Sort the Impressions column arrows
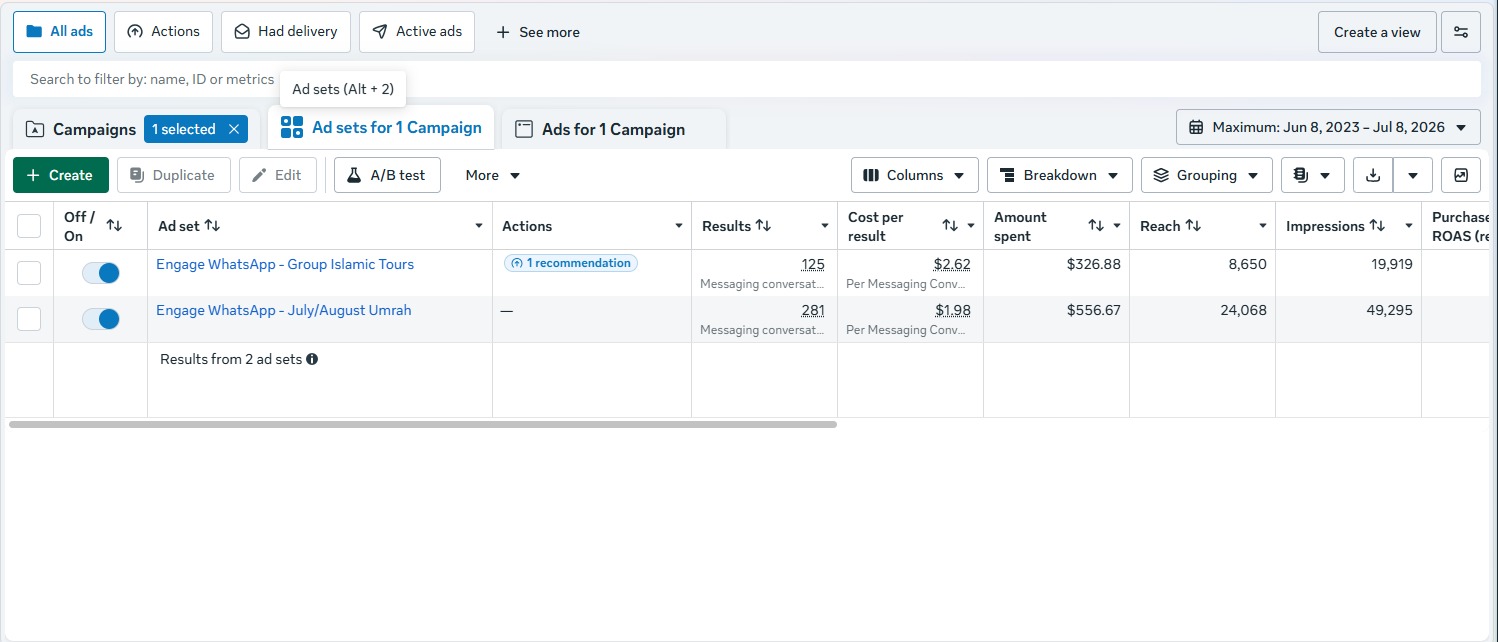 (x=1377, y=226)
